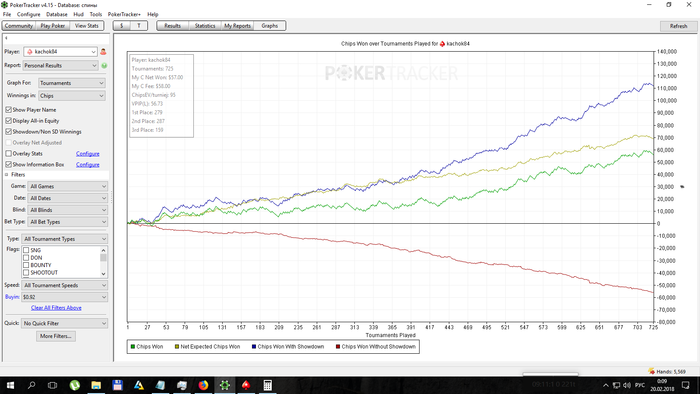Open the Help menu
Image resolution: width=700 pixels, height=394 pixels.
153,14
